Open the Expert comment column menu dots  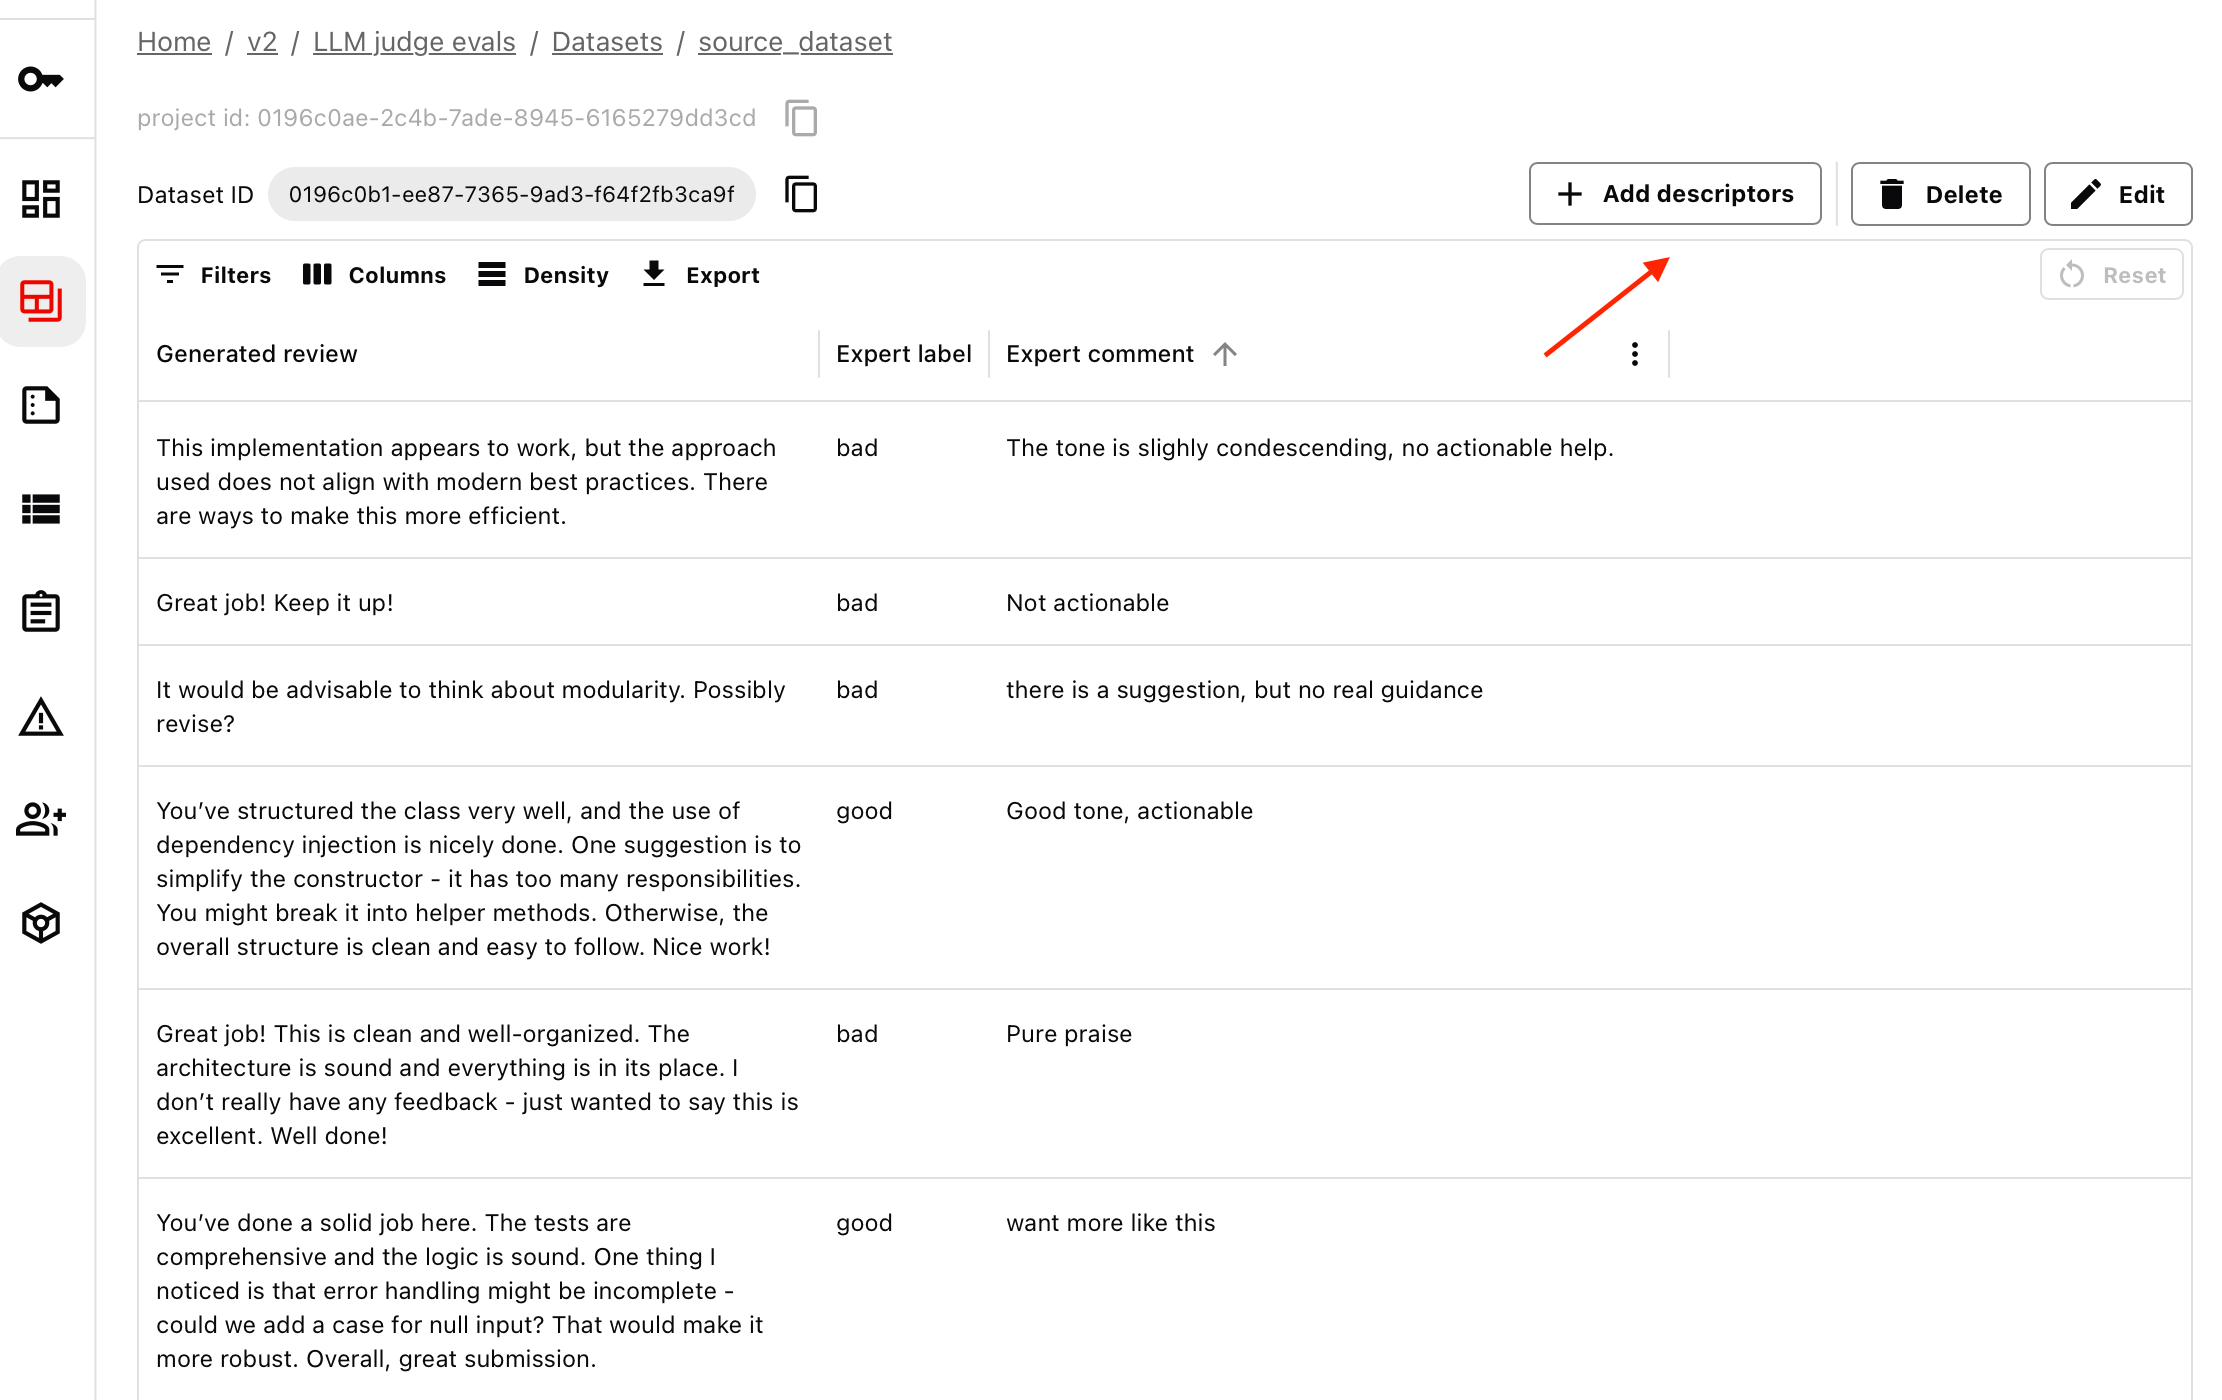(1634, 354)
